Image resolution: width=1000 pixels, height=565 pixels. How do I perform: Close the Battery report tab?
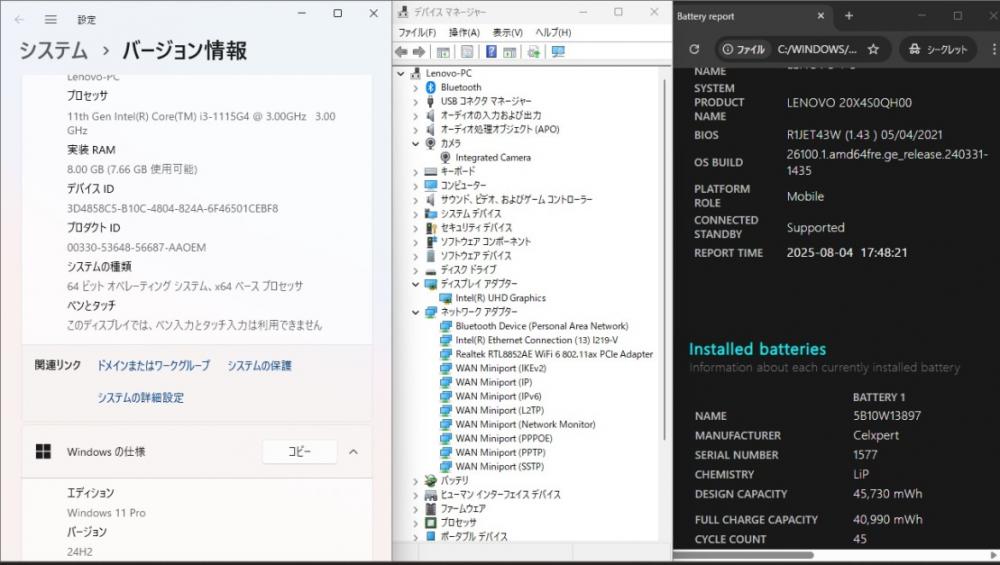(821, 16)
